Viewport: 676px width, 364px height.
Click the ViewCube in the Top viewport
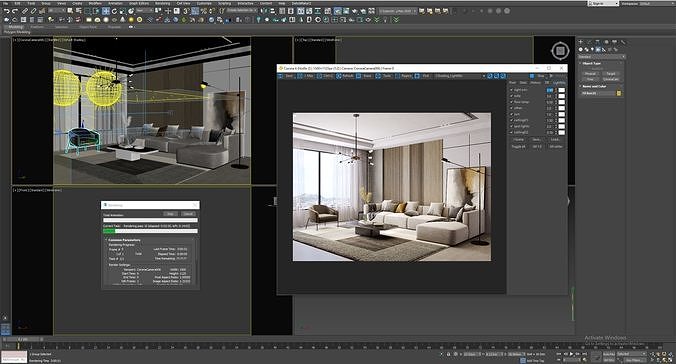coord(560,51)
